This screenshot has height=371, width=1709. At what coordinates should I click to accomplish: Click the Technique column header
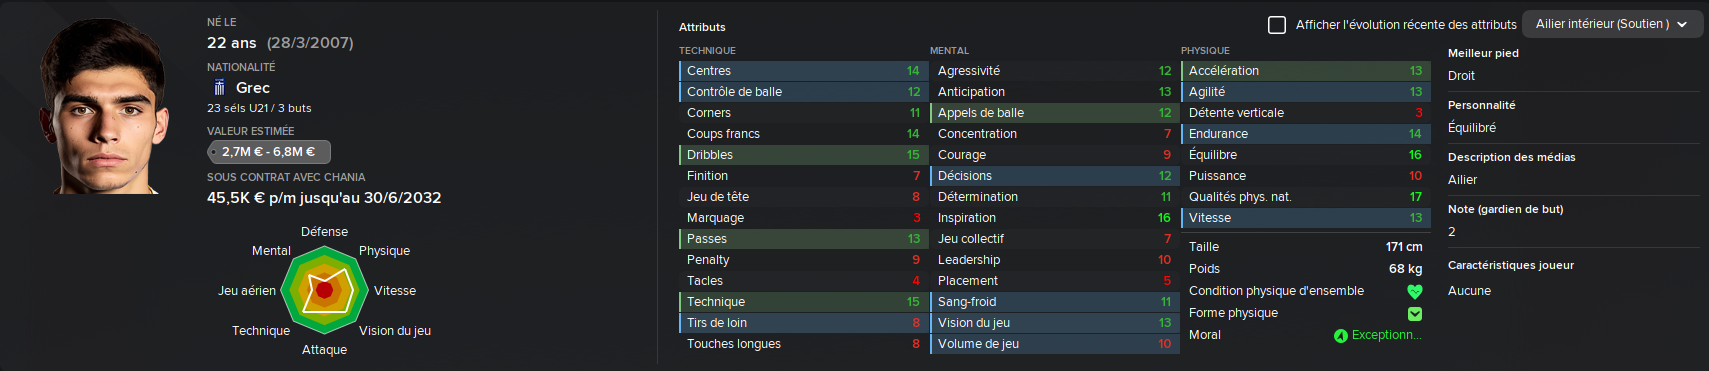point(707,50)
